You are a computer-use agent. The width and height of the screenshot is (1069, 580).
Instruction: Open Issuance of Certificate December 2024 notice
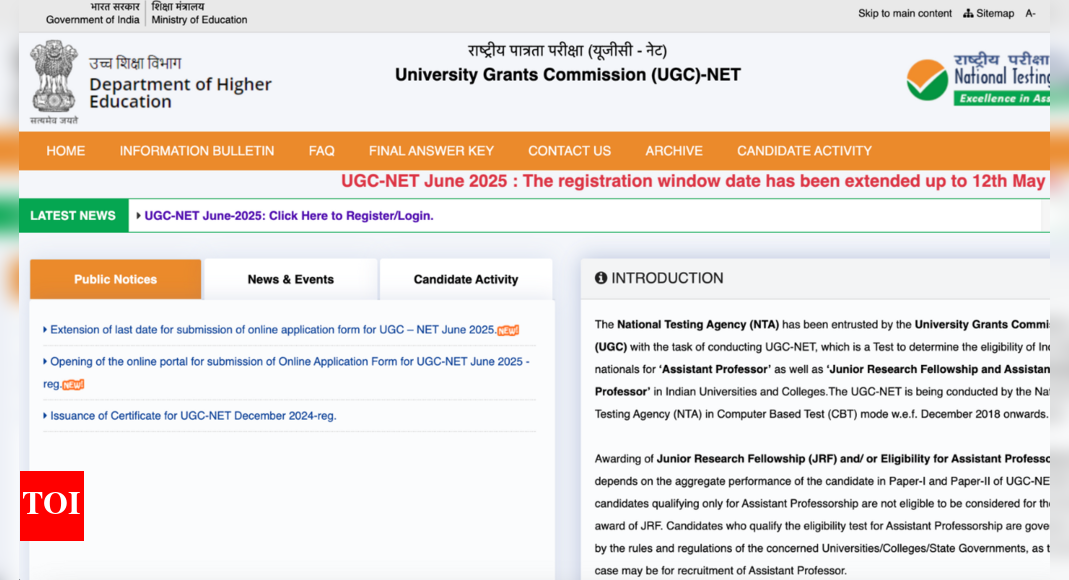(193, 416)
